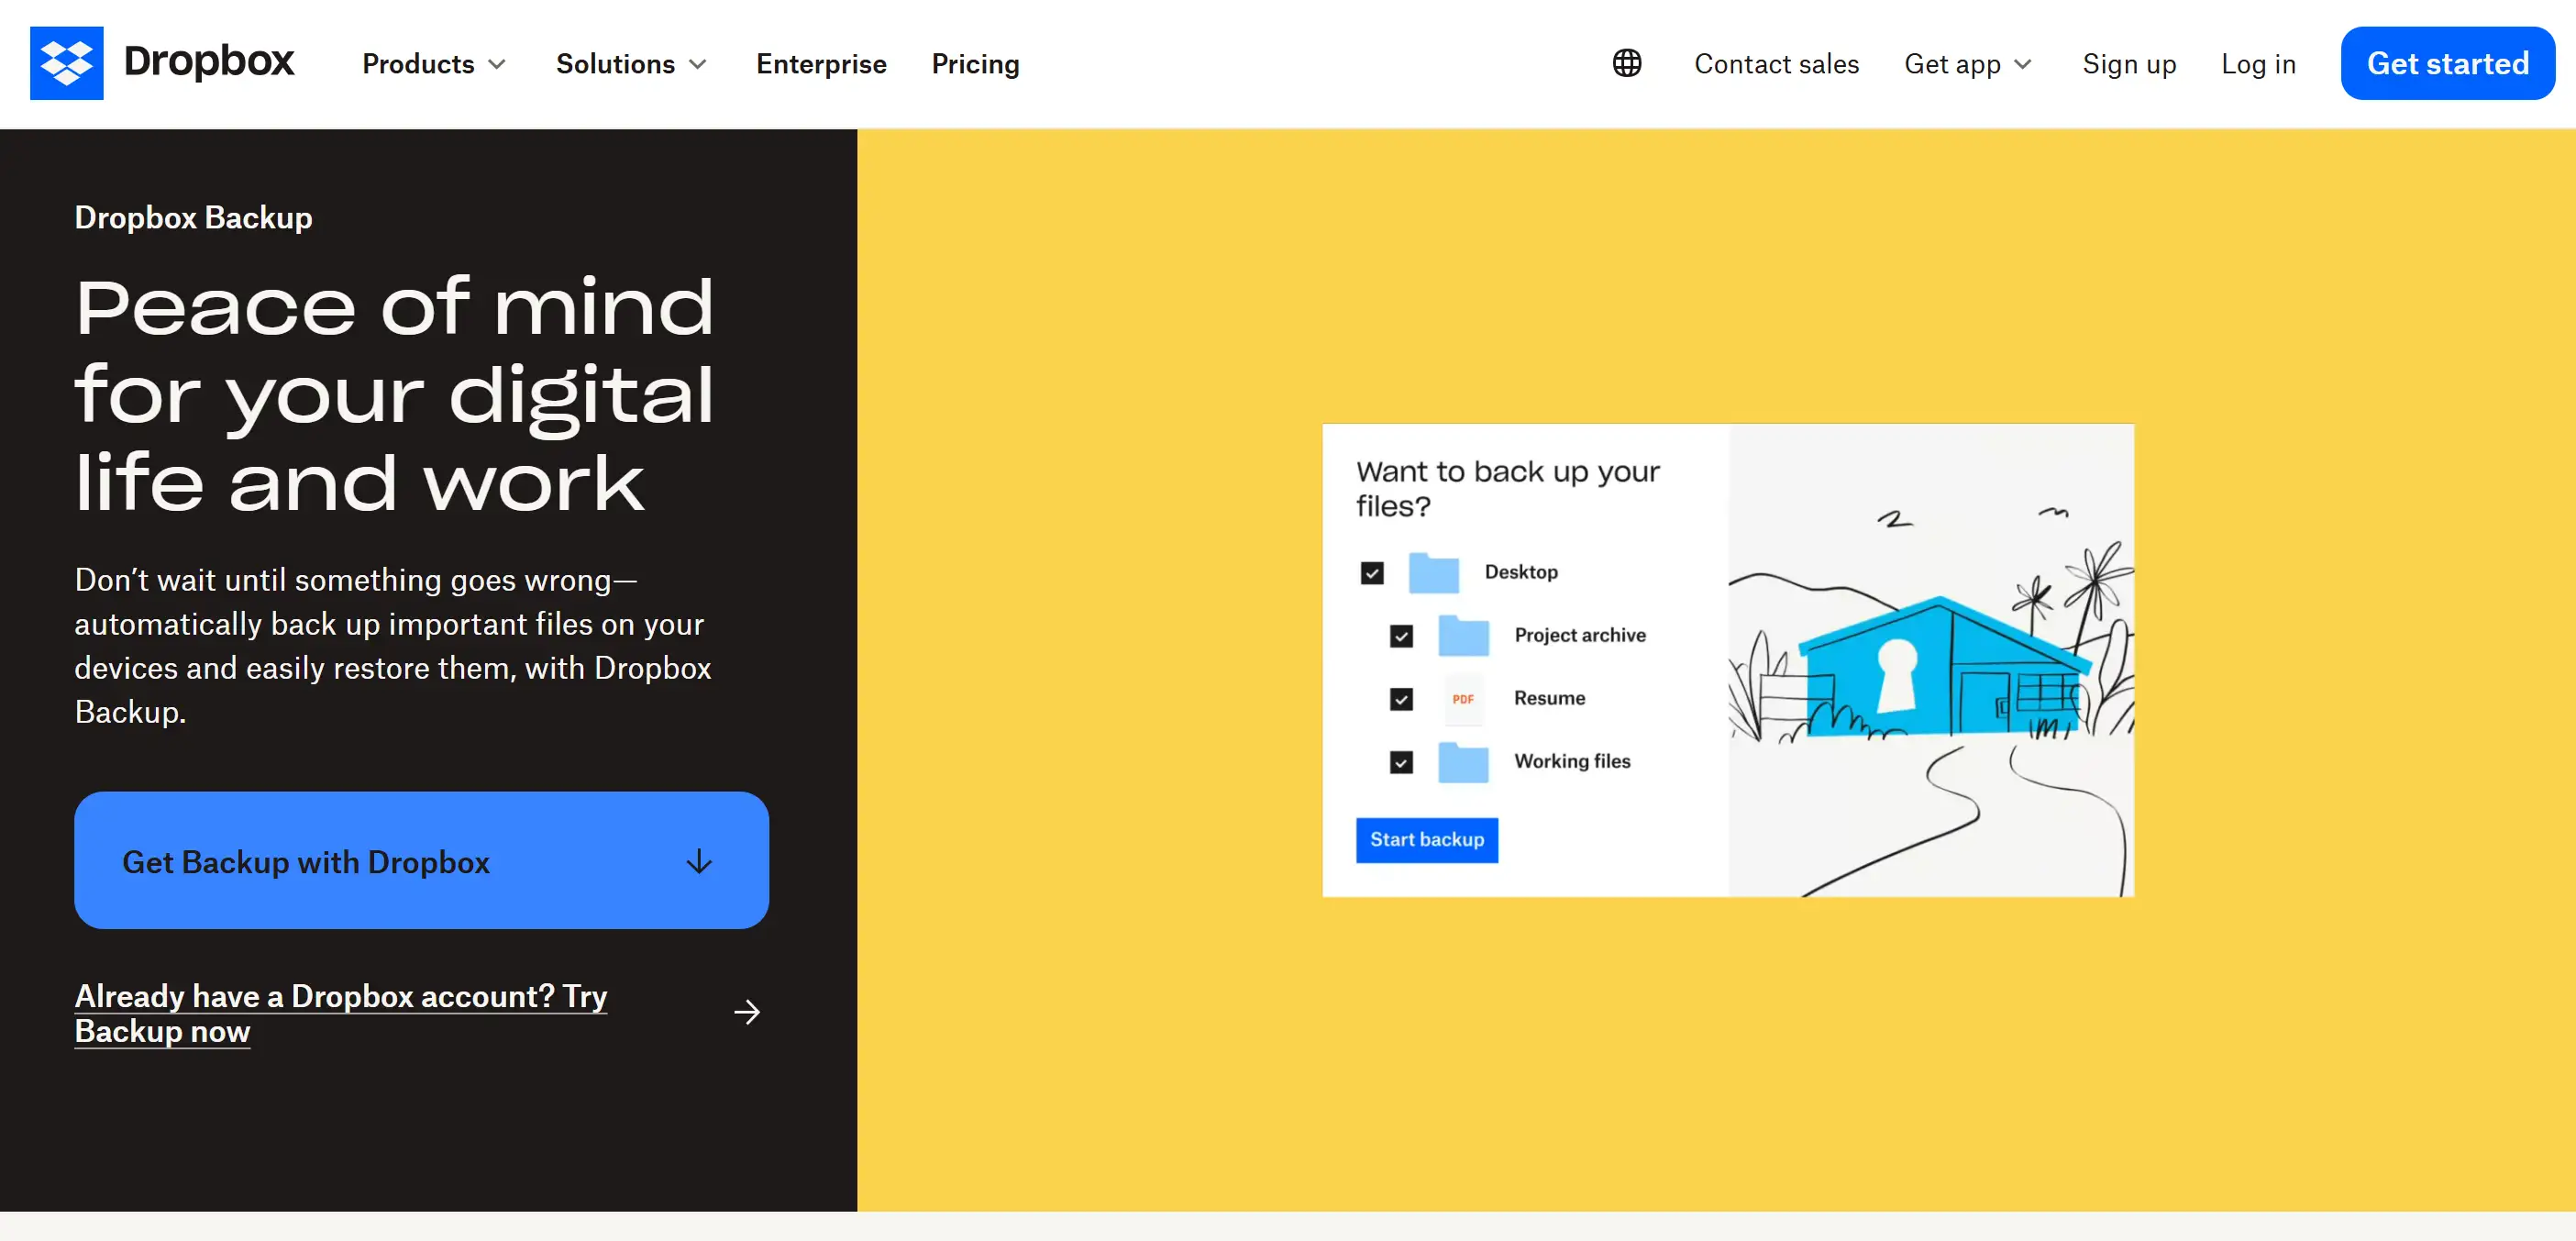This screenshot has height=1241, width=2576.
Task: Open Contact sales link
Action: [1776, 64]
